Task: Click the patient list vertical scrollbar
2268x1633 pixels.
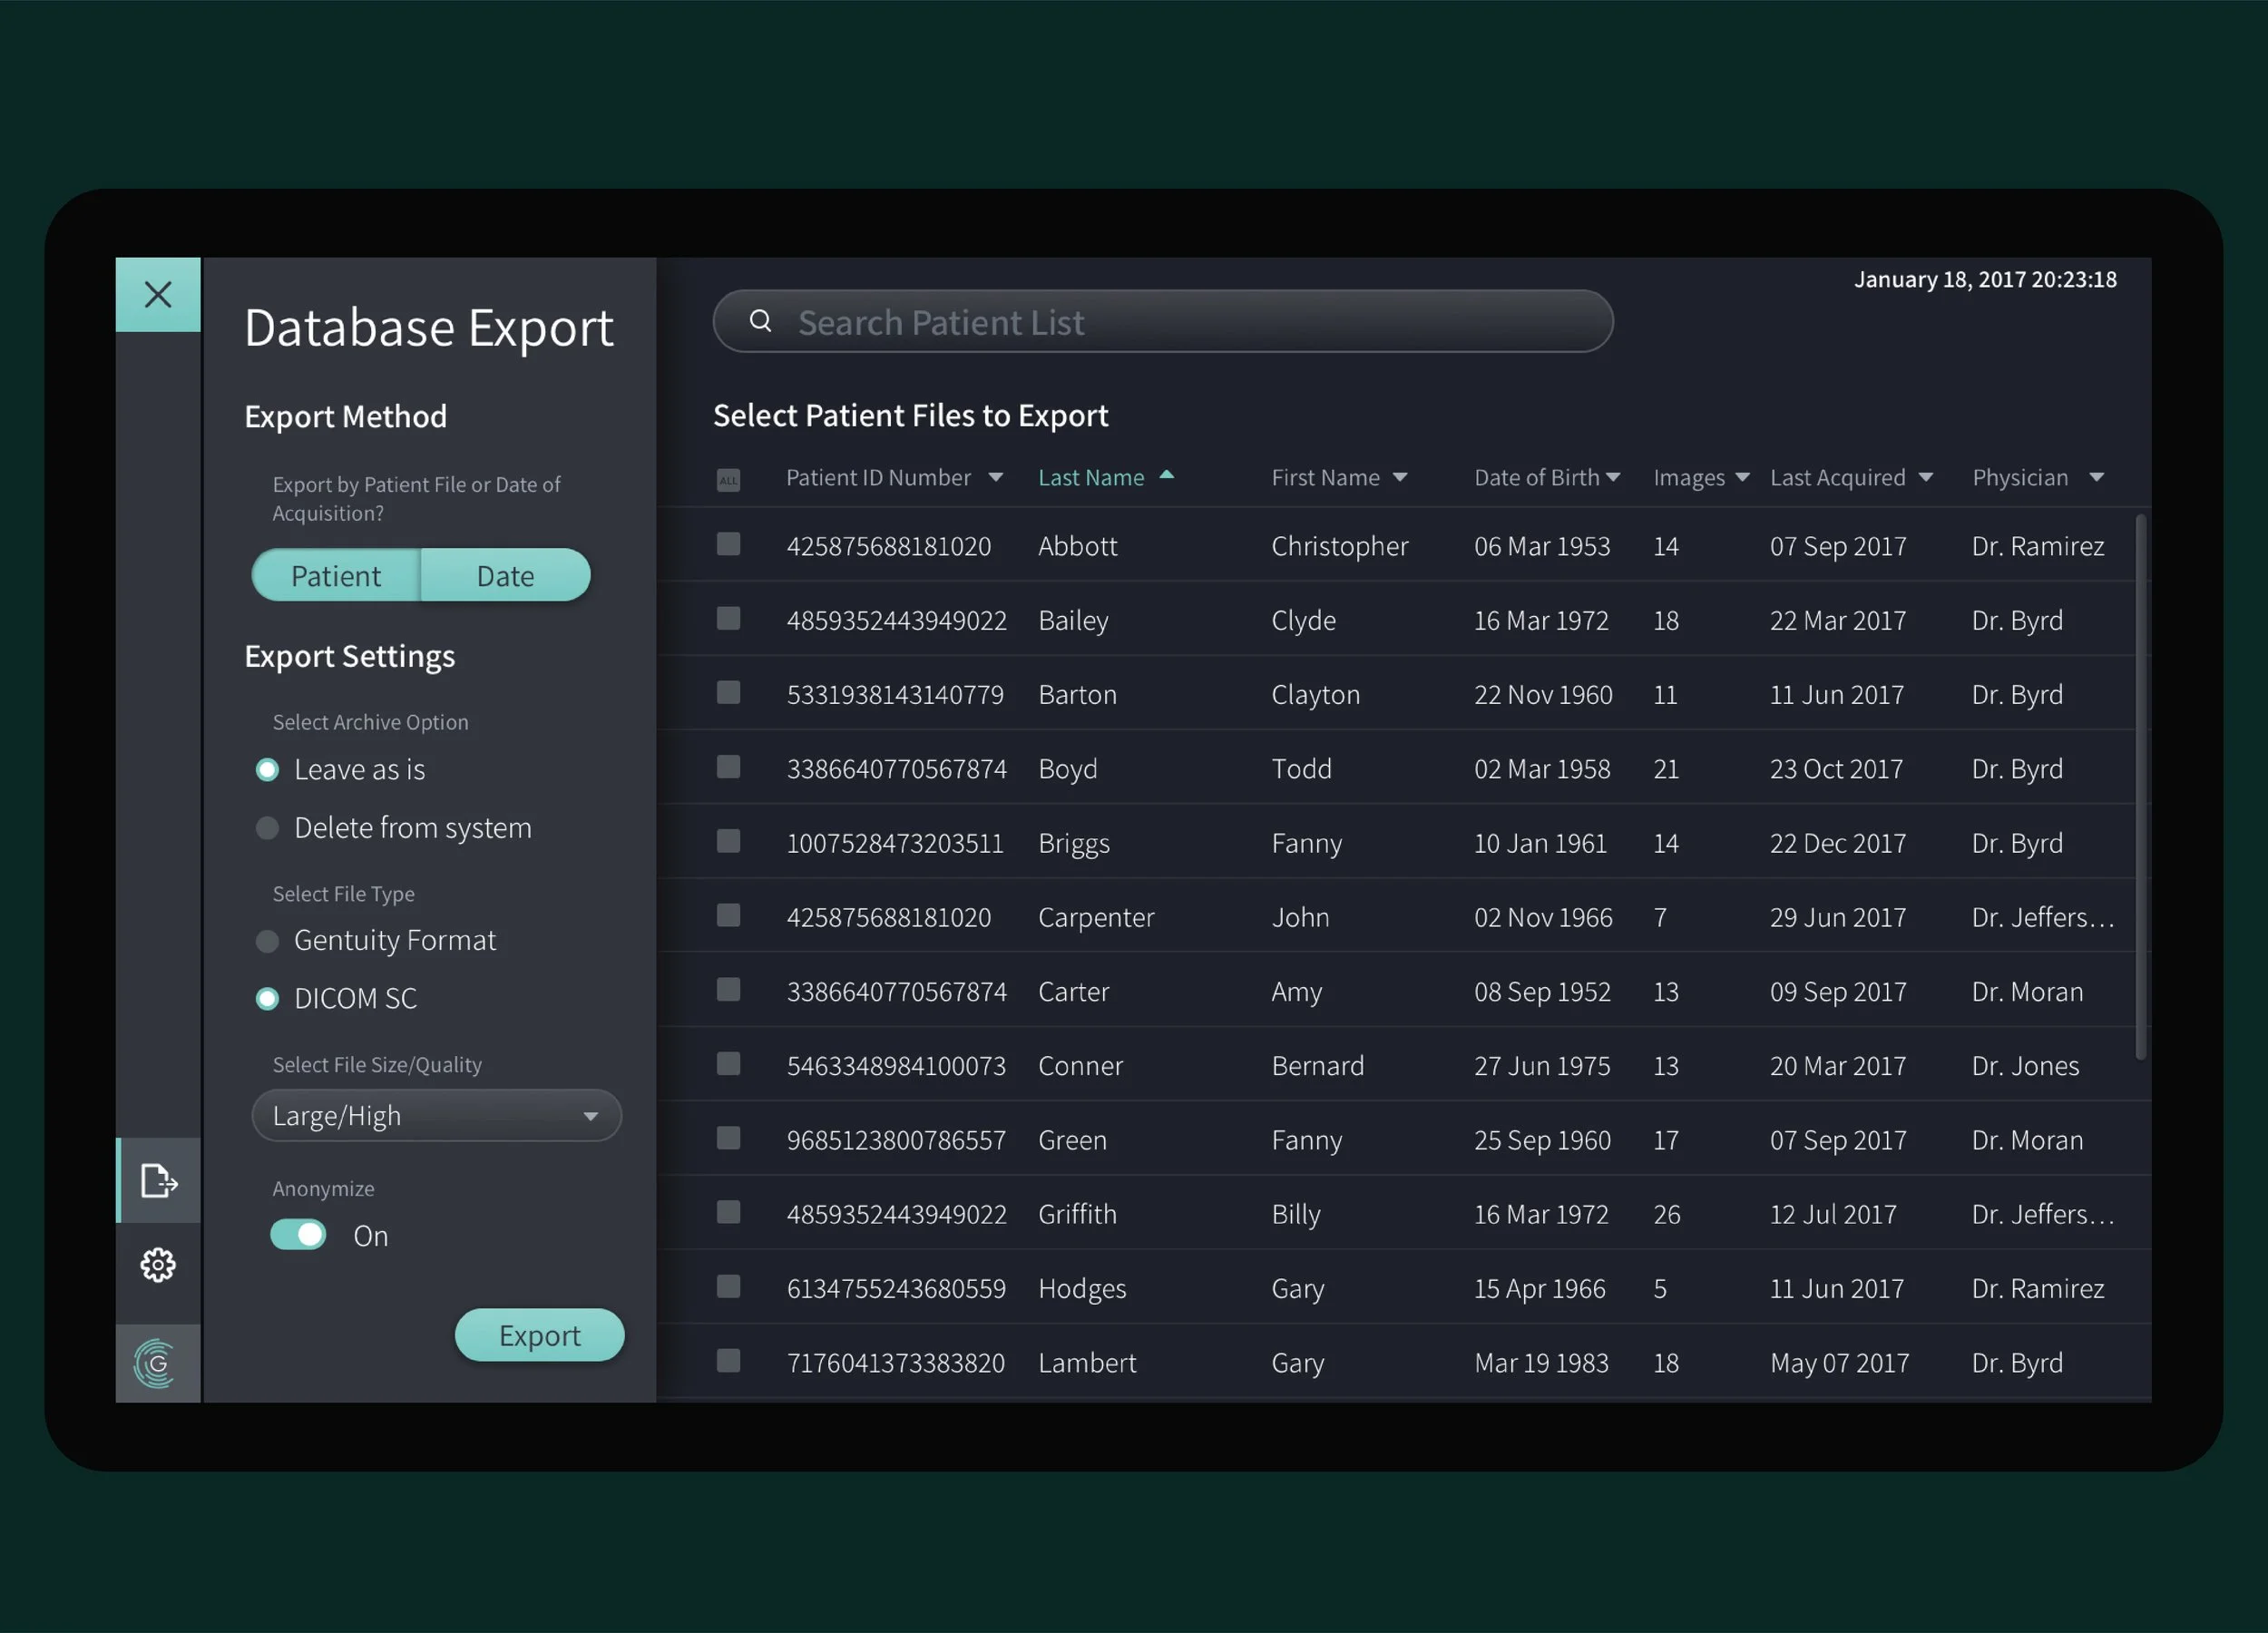Action: (2140, 785)
